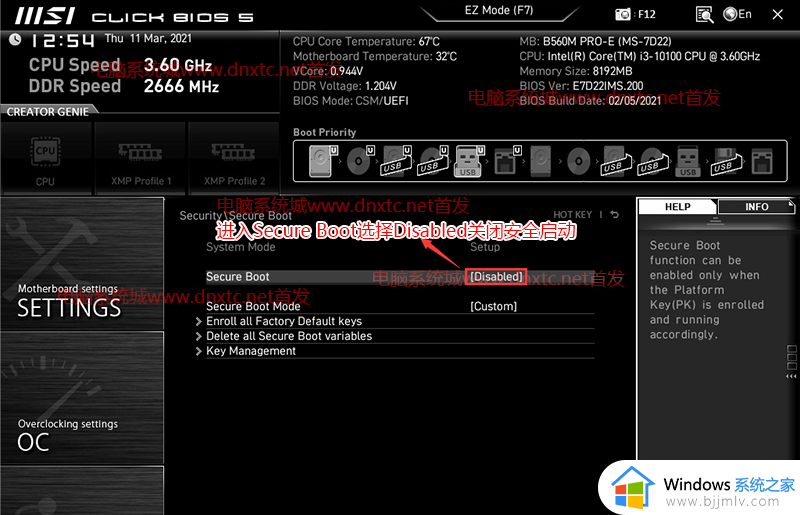Open the Secure Boot Mode [Custom] dropdown
This screenshot has width=800, height=515.
(493, 306)
